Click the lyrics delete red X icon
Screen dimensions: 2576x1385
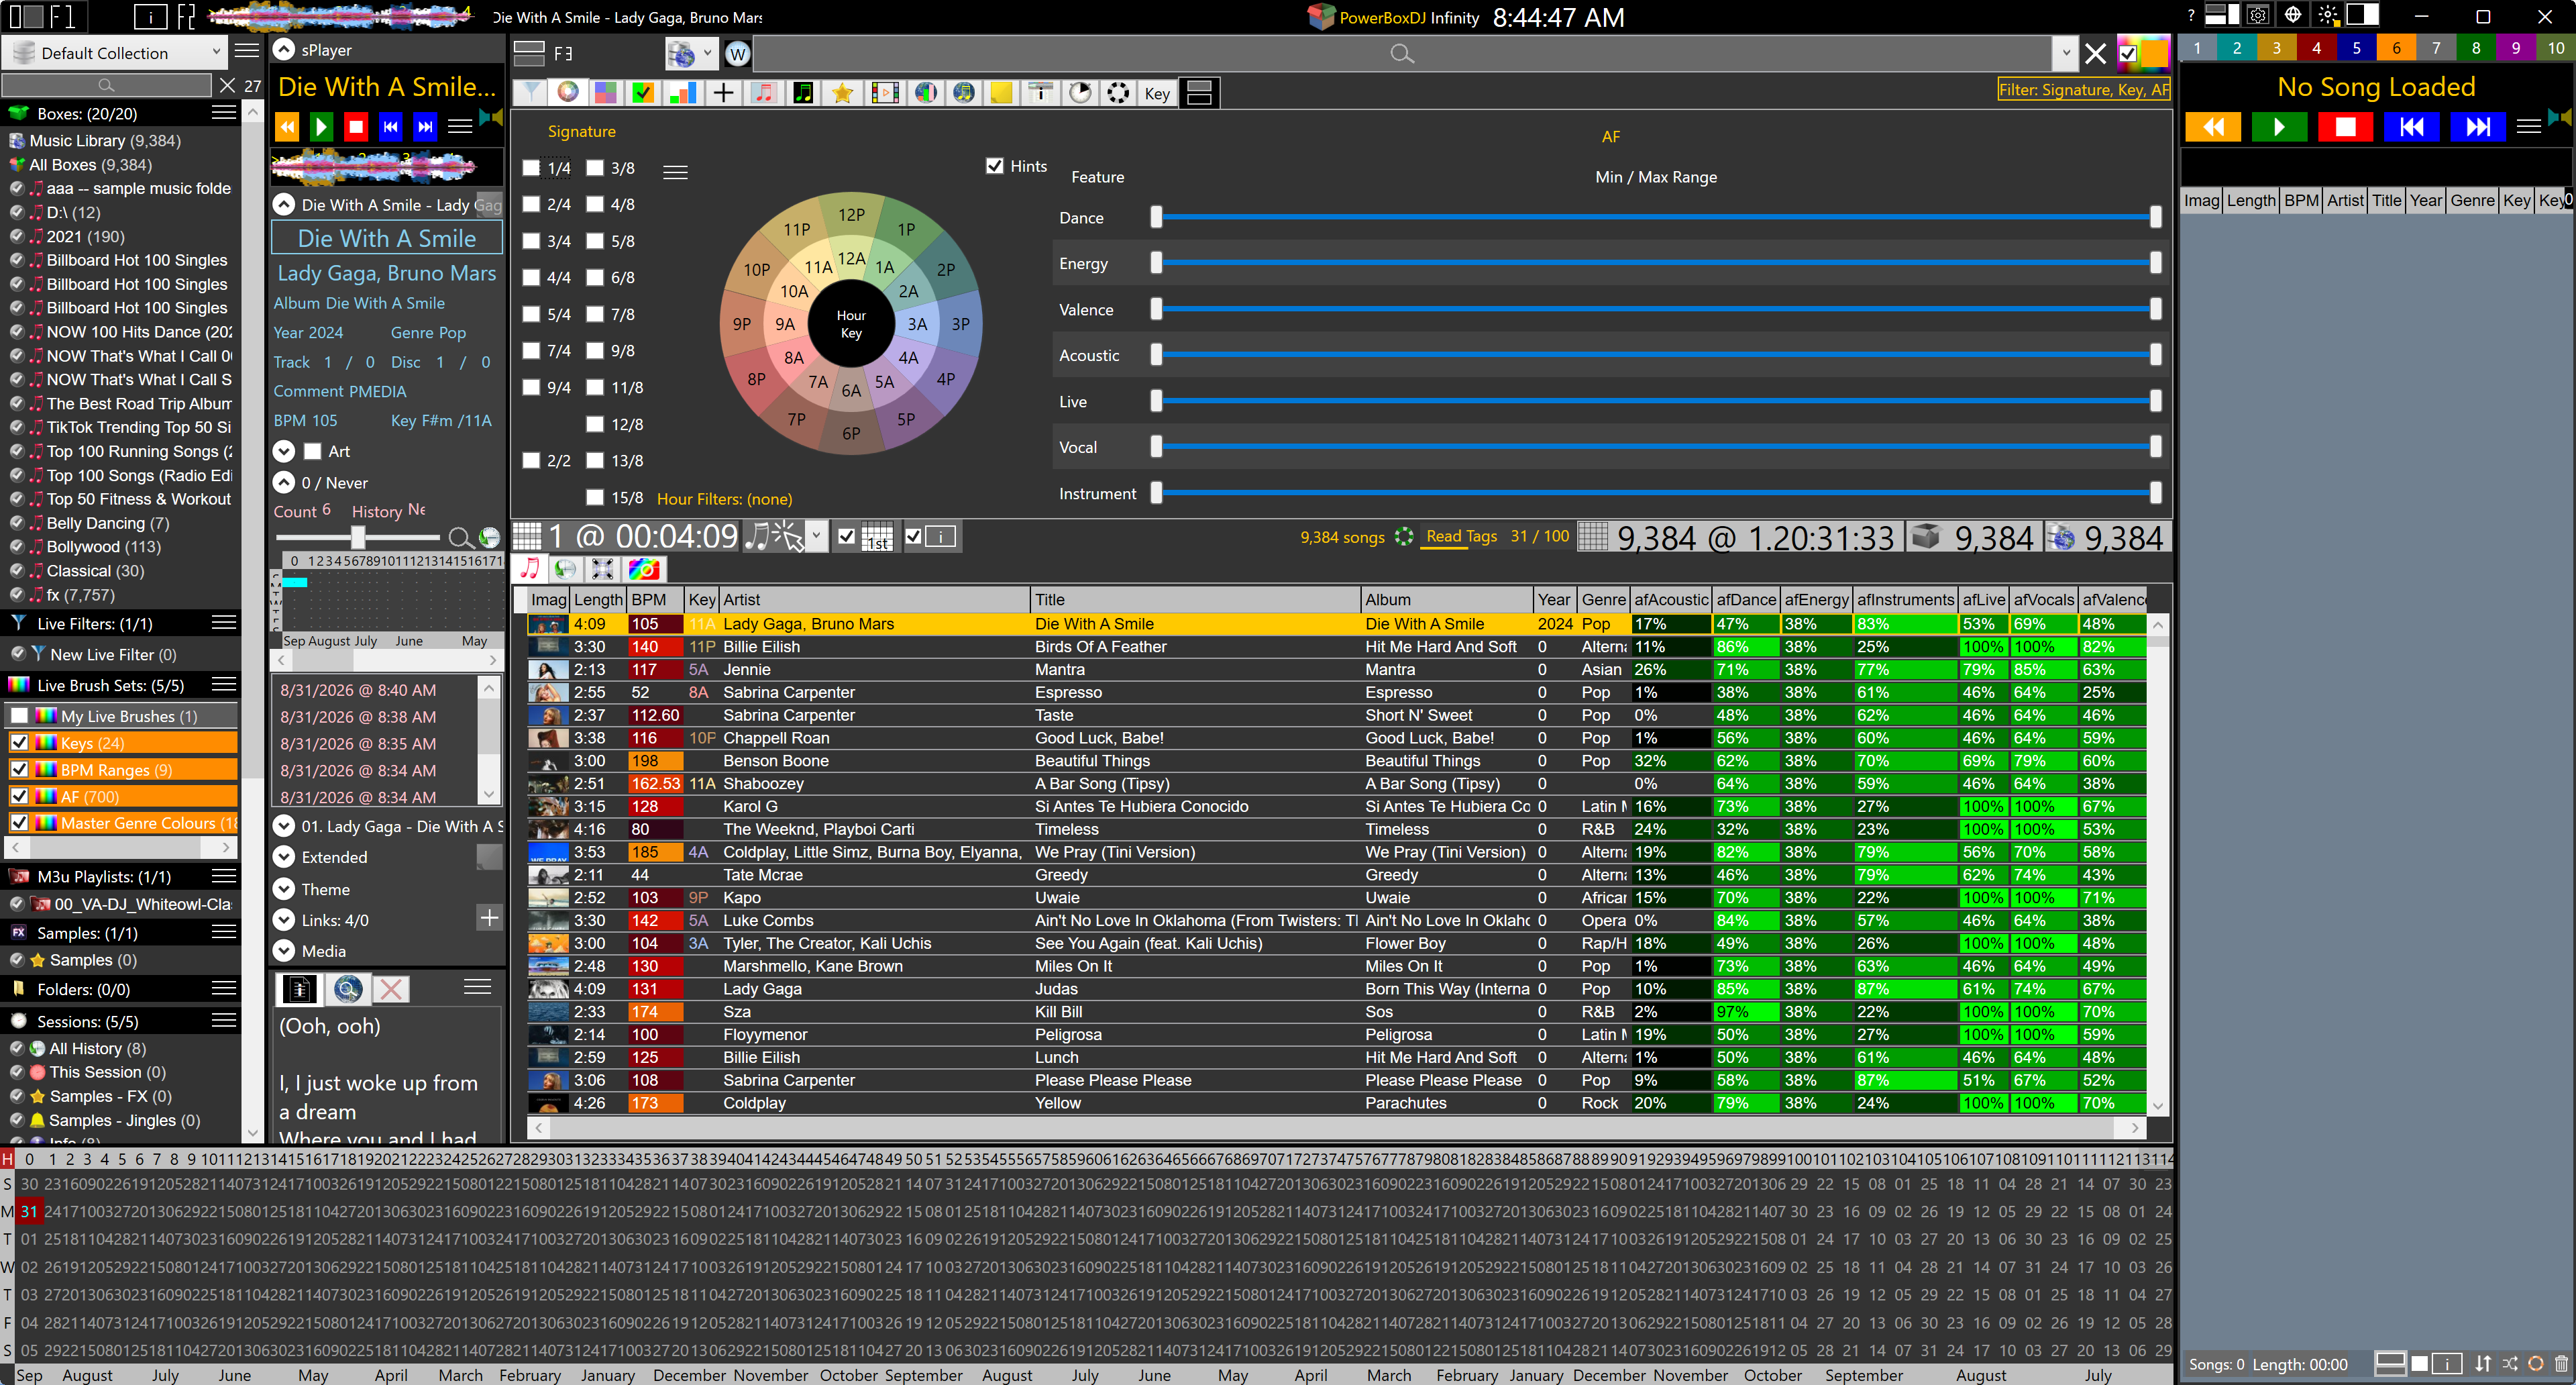click(x=392, y=989)
